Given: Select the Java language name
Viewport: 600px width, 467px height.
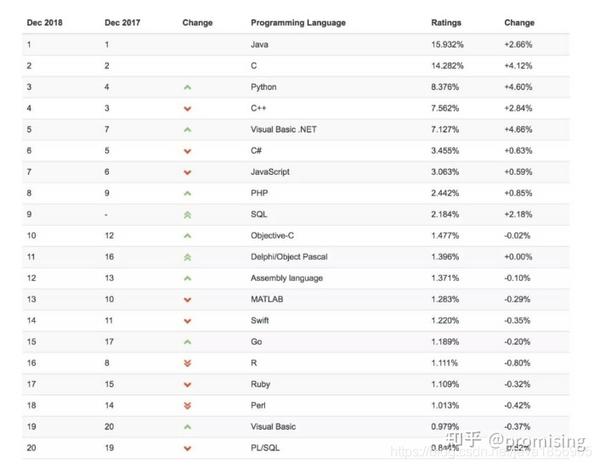Looking at the screenshot, I should coord(259,44).
